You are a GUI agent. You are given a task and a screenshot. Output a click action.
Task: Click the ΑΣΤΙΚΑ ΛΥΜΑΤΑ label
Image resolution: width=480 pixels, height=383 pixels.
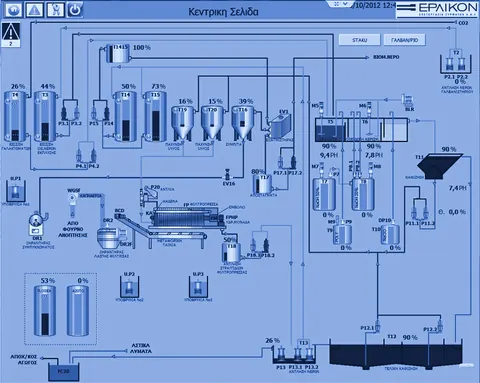141,348
